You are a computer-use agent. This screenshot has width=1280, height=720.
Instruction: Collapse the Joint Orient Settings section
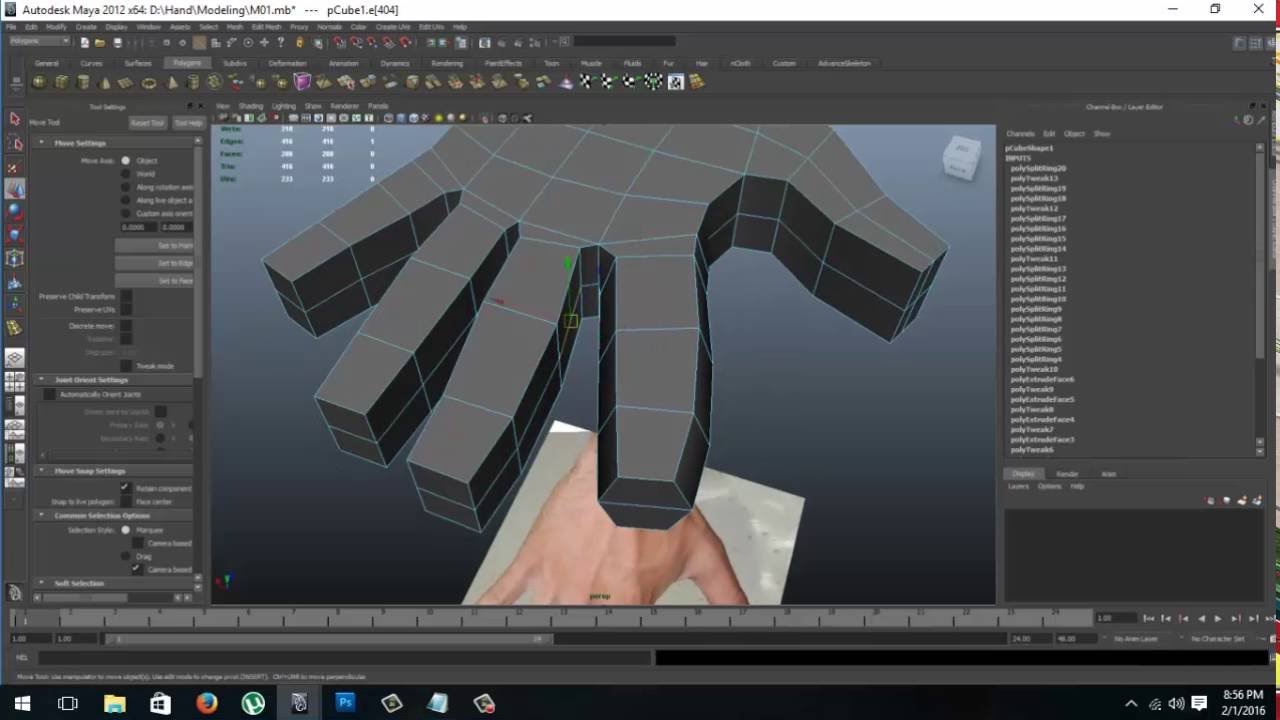click(x=42, y=380)
